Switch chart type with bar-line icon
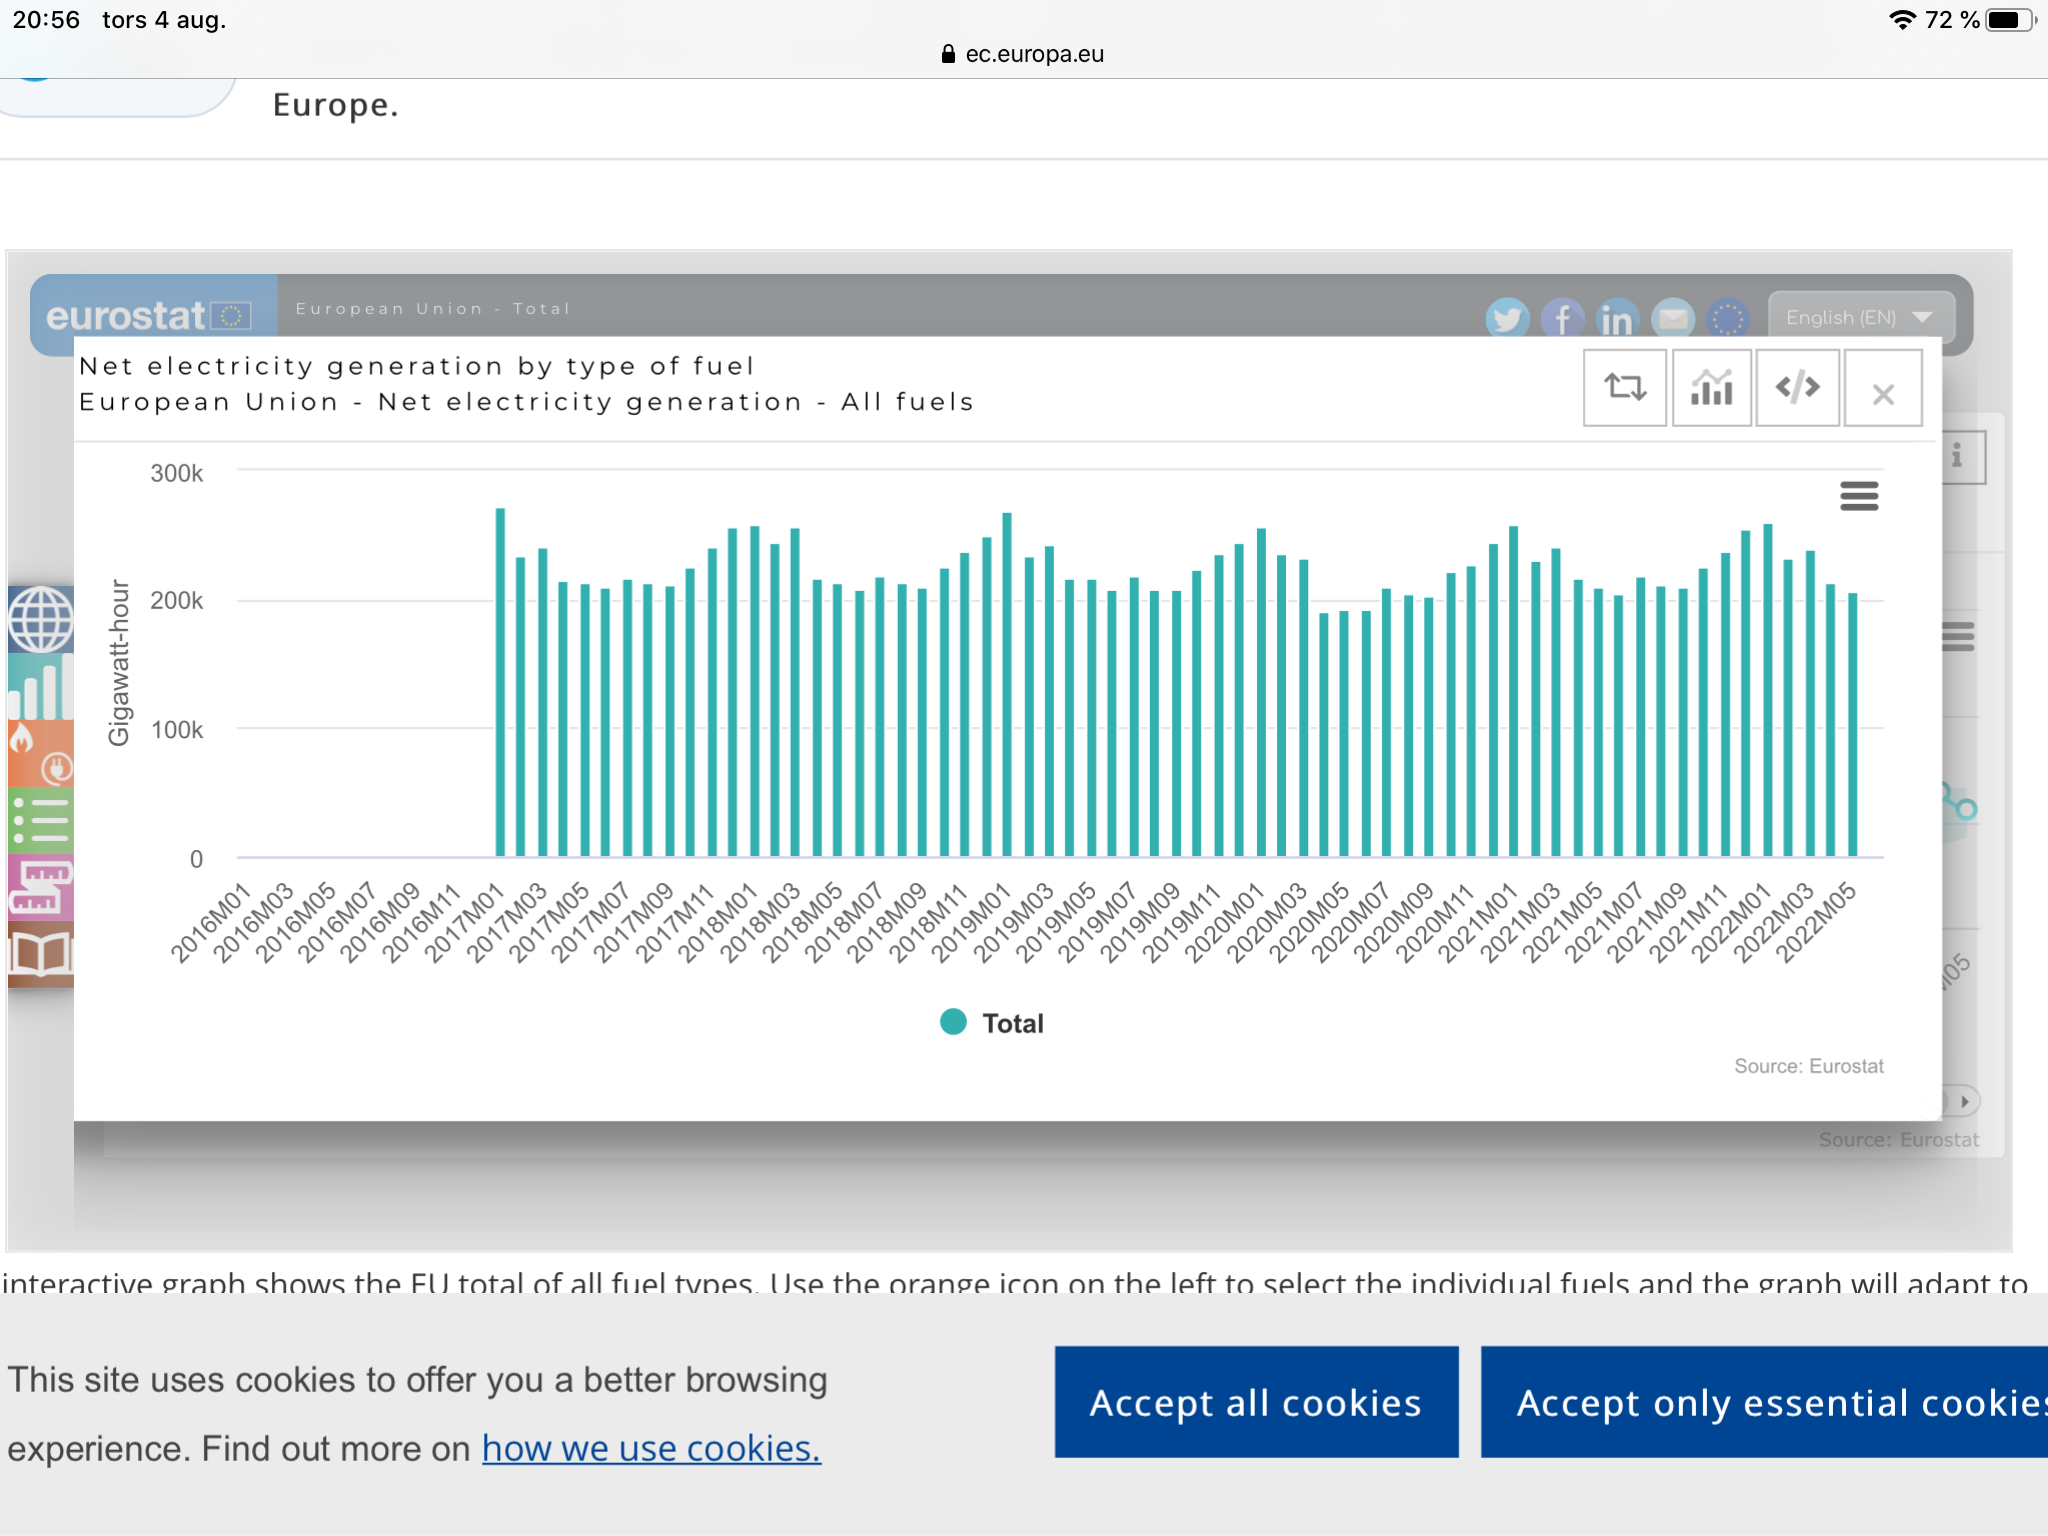 [1711, 388]
